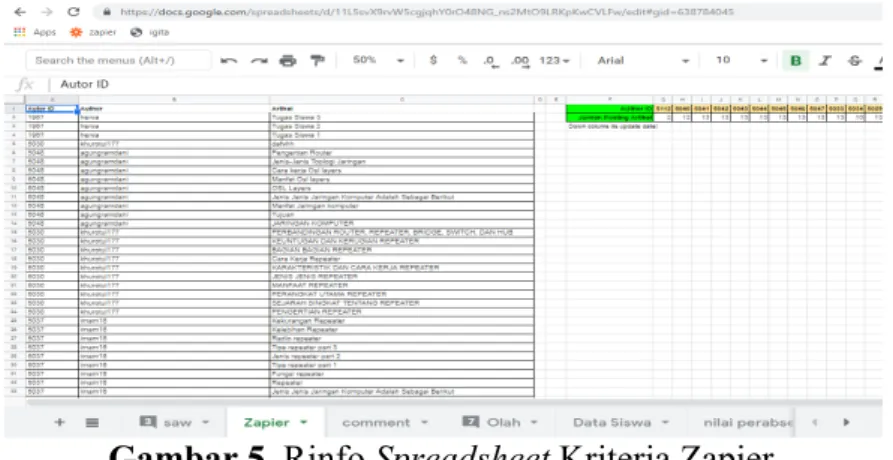Select the Autor ID header cell
The image size is (893, 460).
(51, 108)
